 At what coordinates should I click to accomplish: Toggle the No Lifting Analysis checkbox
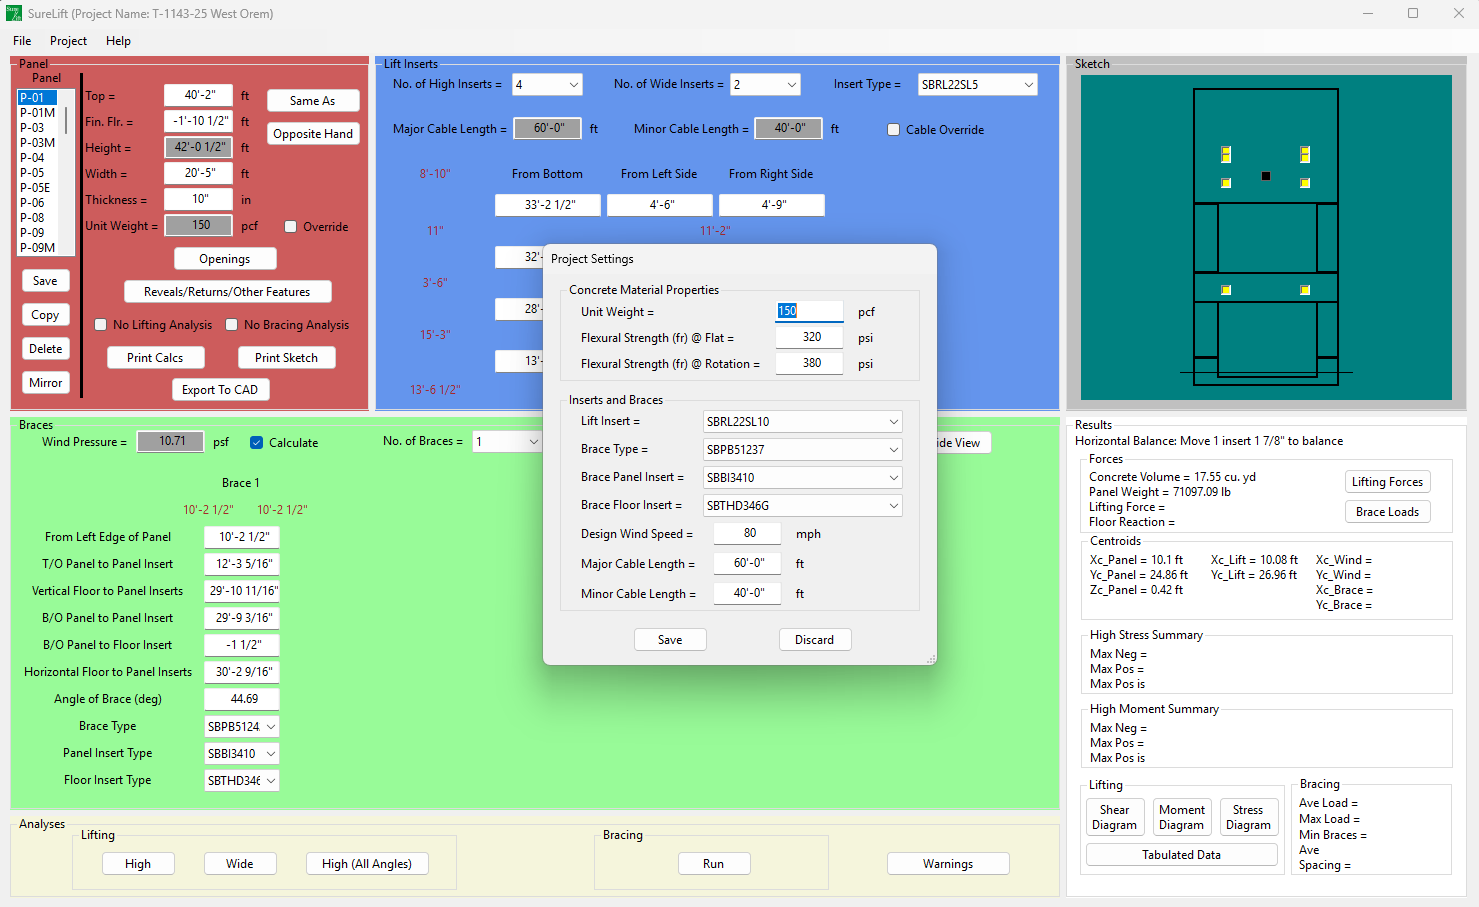pyautogui.click(x=101, y=325)
